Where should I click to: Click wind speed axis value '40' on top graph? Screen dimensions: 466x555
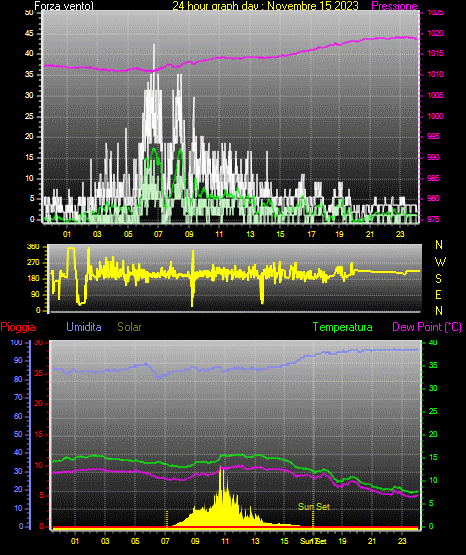click(29, 53)
